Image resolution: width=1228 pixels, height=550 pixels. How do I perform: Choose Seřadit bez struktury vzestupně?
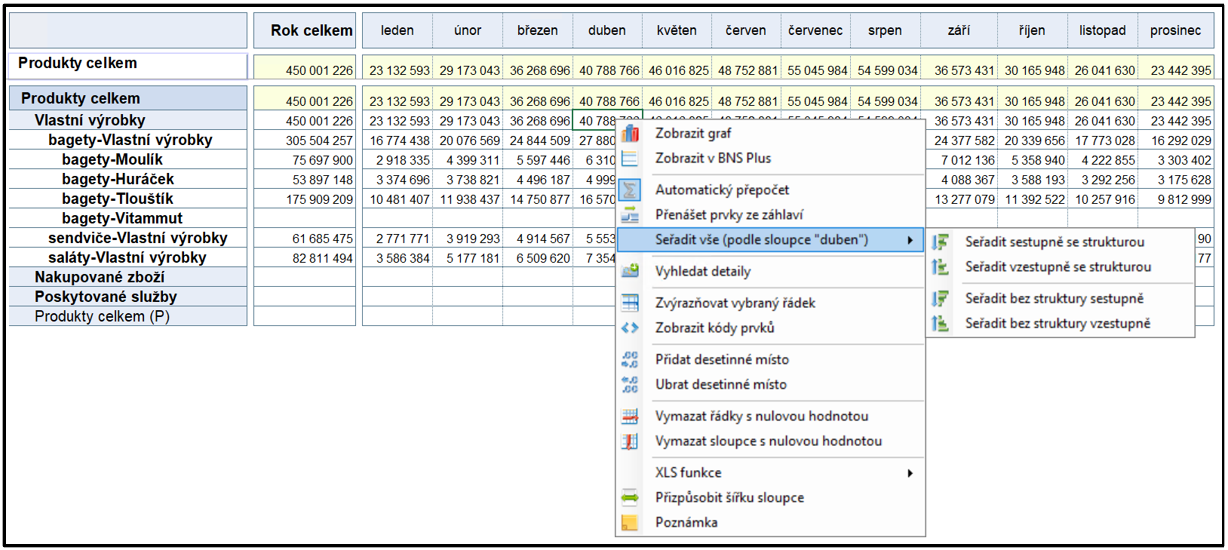1058,323
